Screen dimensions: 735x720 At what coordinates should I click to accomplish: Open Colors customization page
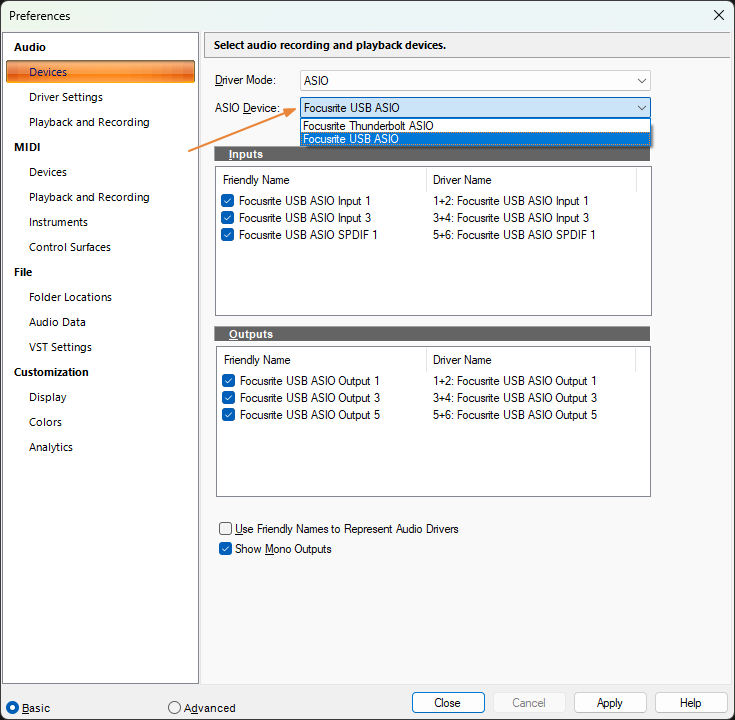tap(45, 422)
